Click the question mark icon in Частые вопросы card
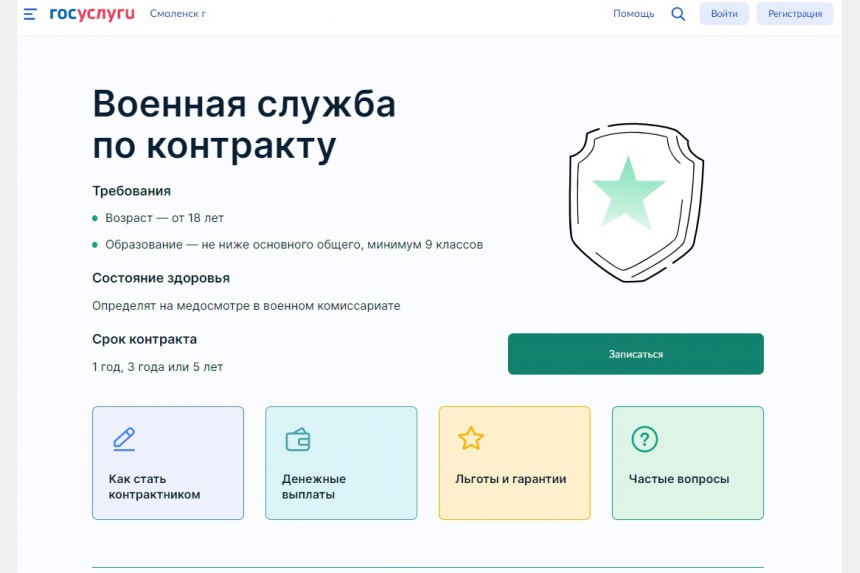Image resolution: width=860 pixels, height=573 pixels. (x=644, y=439)
